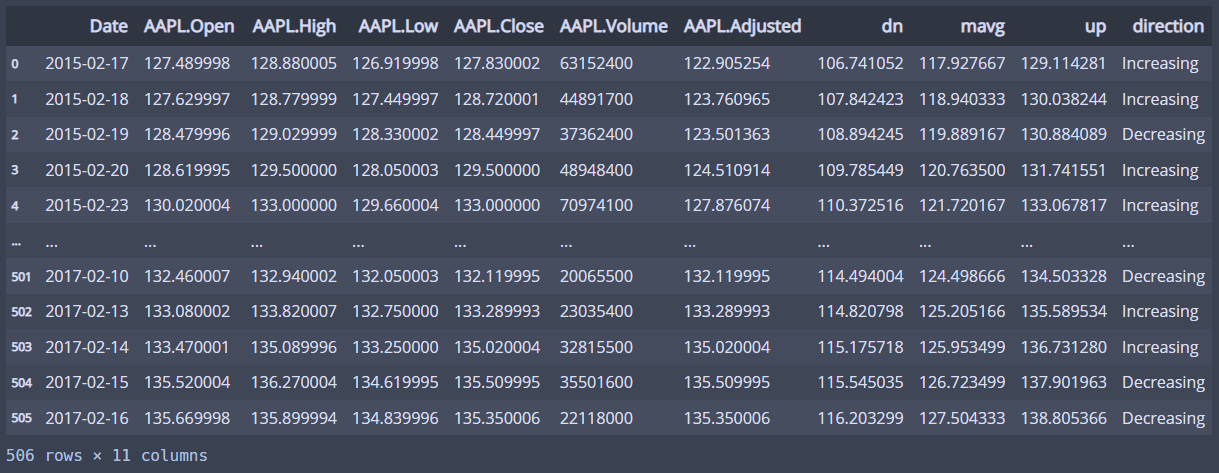Click volume value 44891700
The width and height of the screenshot is (1219, 473).
point(597,99)
